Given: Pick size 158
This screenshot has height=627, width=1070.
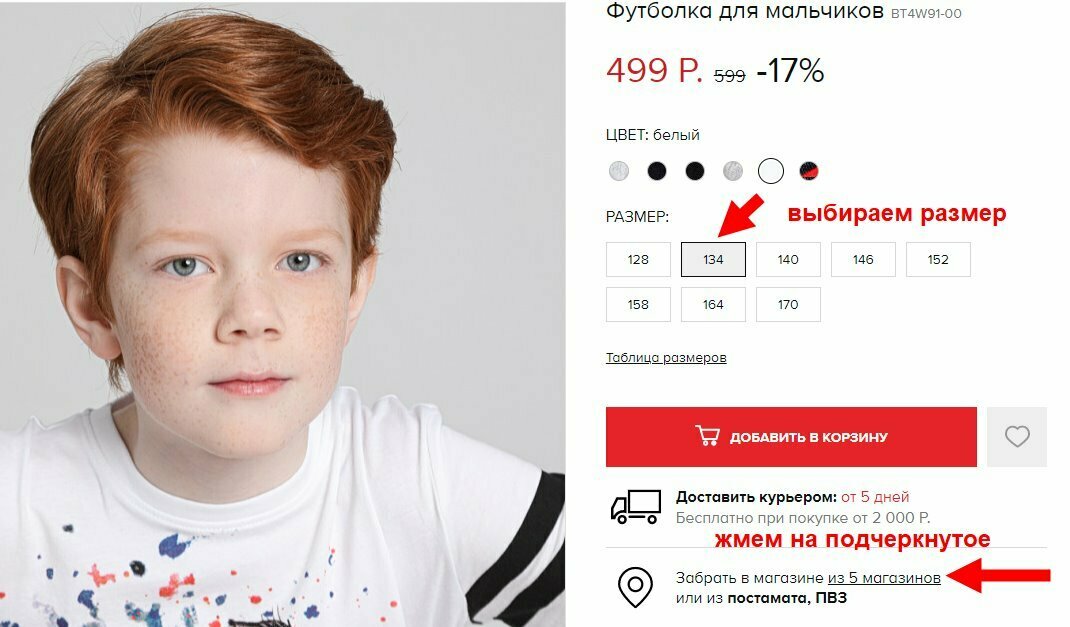Looking at the screenshot, I should point(638,304).
